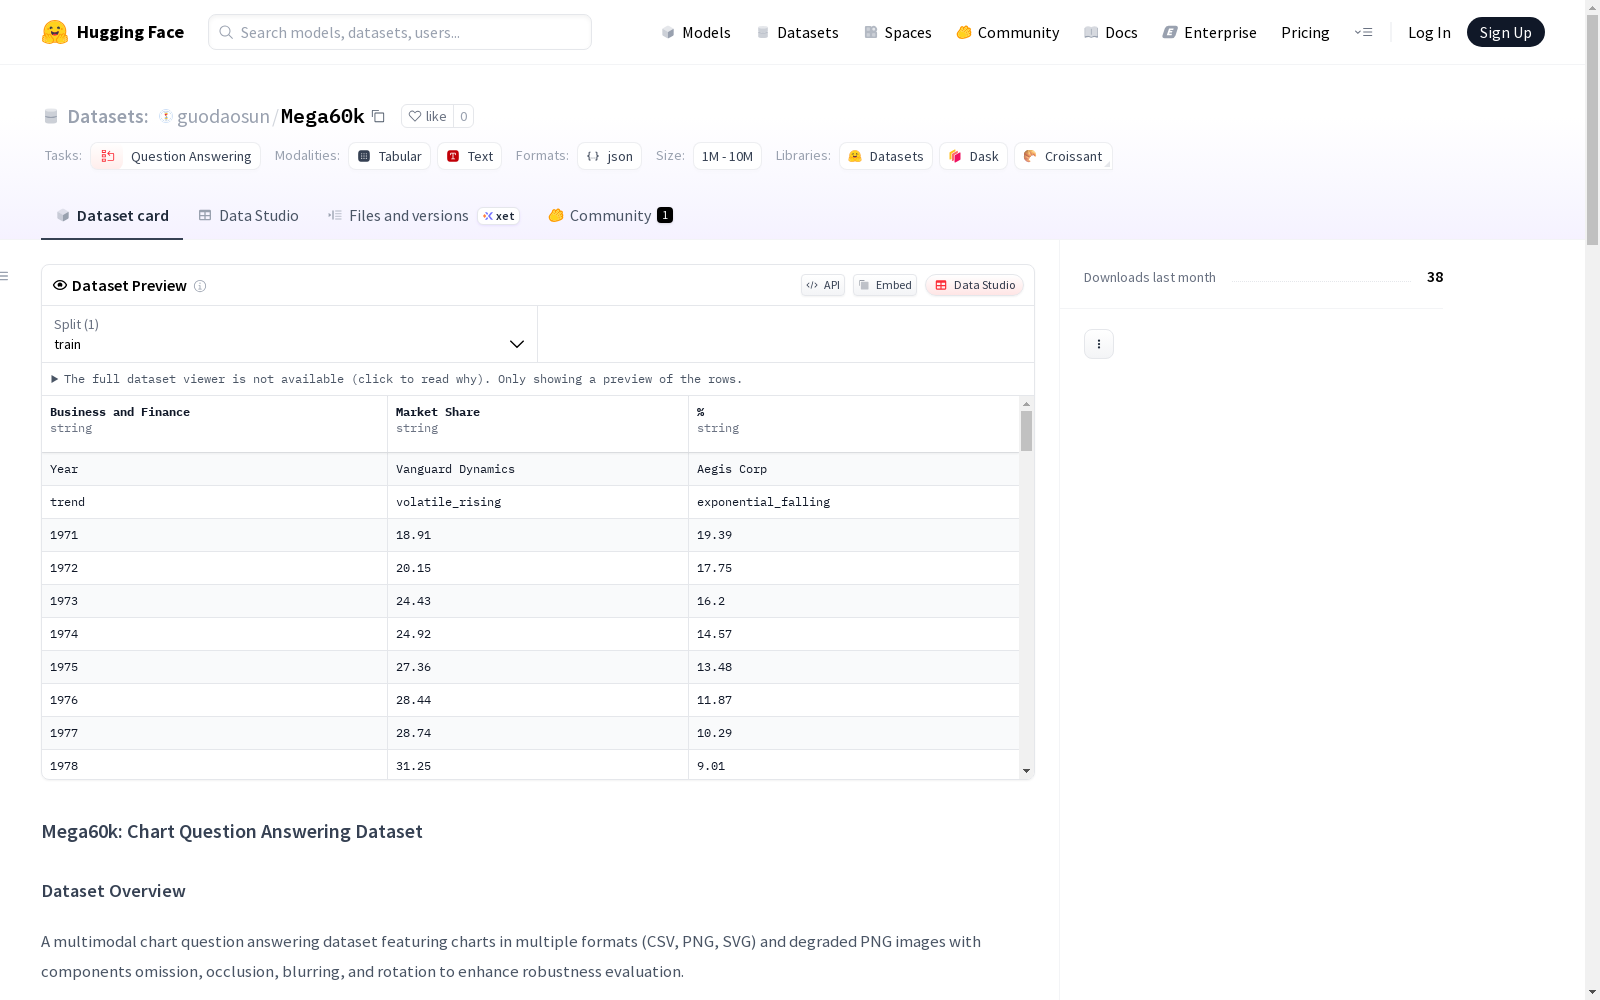Select the Aegis Corp cell
Image resolution: width=1600 pixels, height=1000 pixels.
click(x=854, y=469)
